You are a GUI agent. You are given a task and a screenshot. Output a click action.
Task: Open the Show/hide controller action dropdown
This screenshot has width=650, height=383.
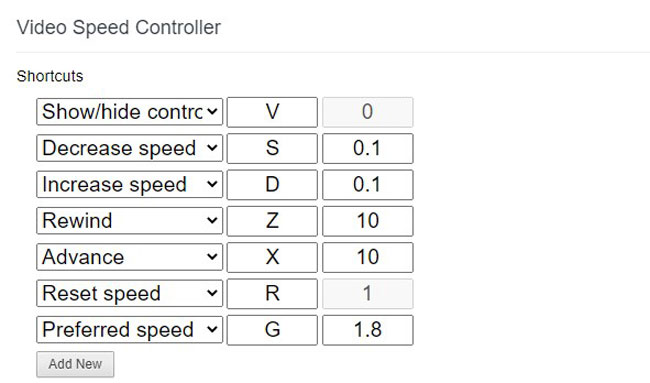(129, 112)
